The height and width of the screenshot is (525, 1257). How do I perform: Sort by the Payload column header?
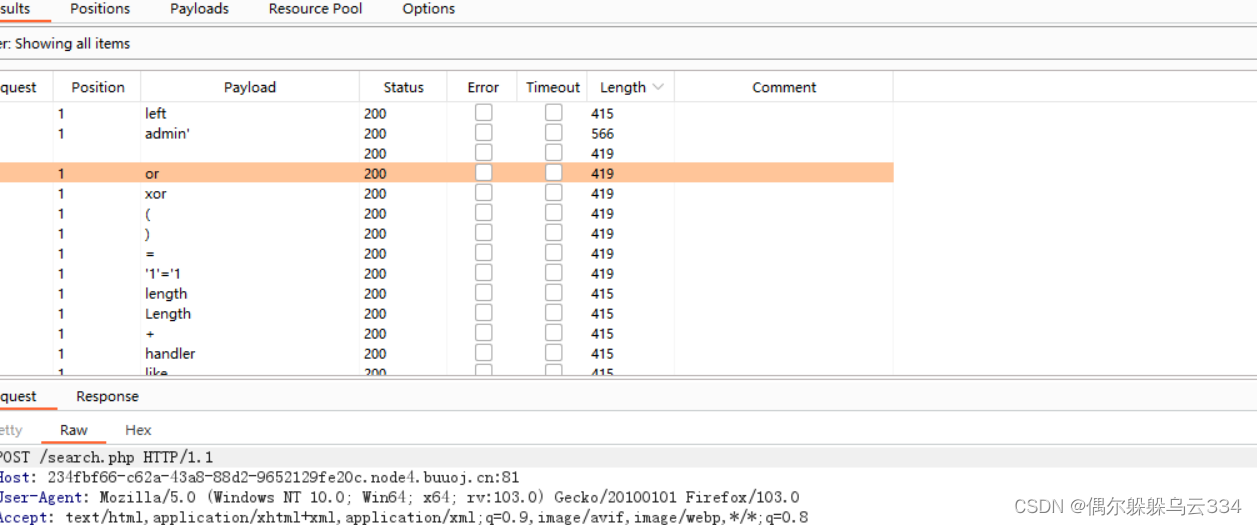[250, 87]
